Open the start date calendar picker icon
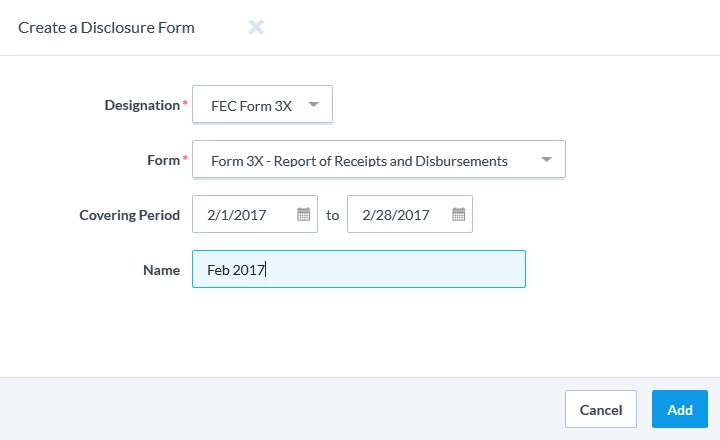The image size is (720, 440). [304, 214]
